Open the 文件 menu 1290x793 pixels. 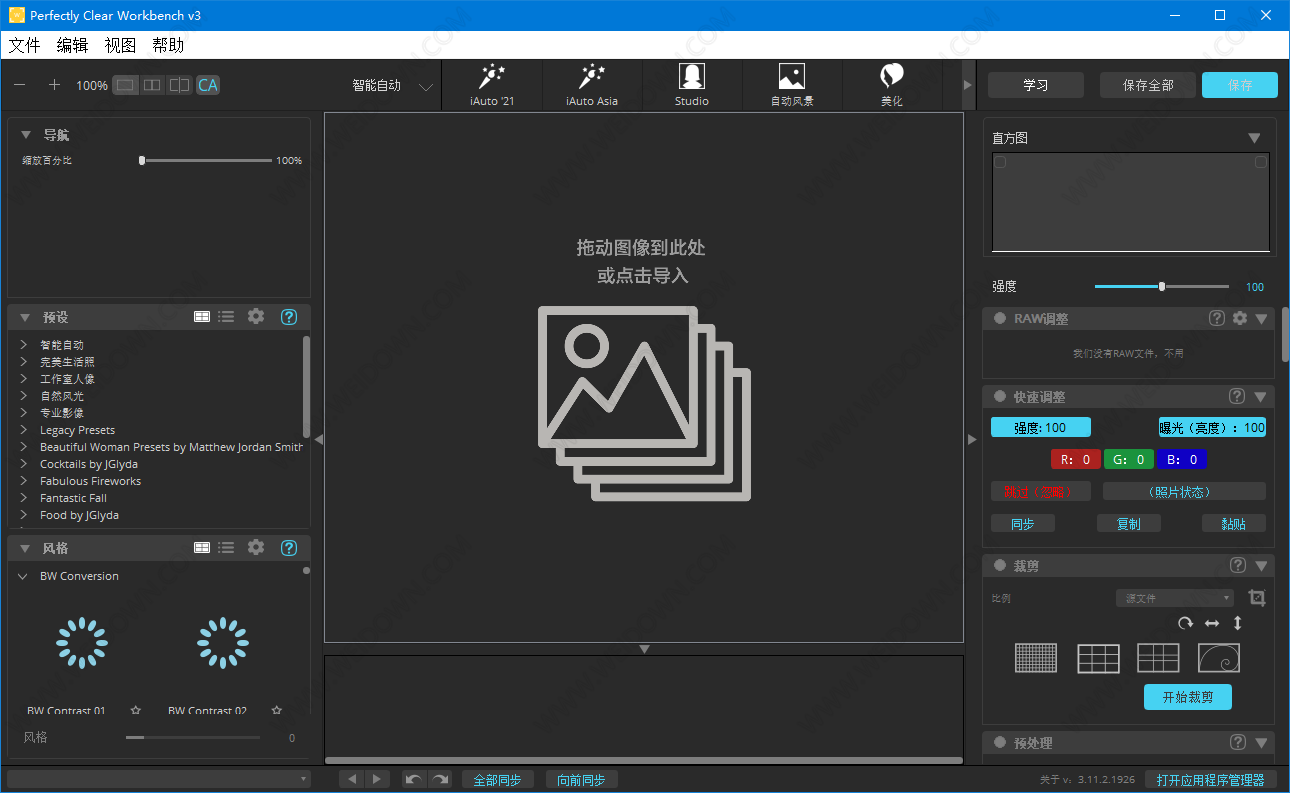(24, 45)
